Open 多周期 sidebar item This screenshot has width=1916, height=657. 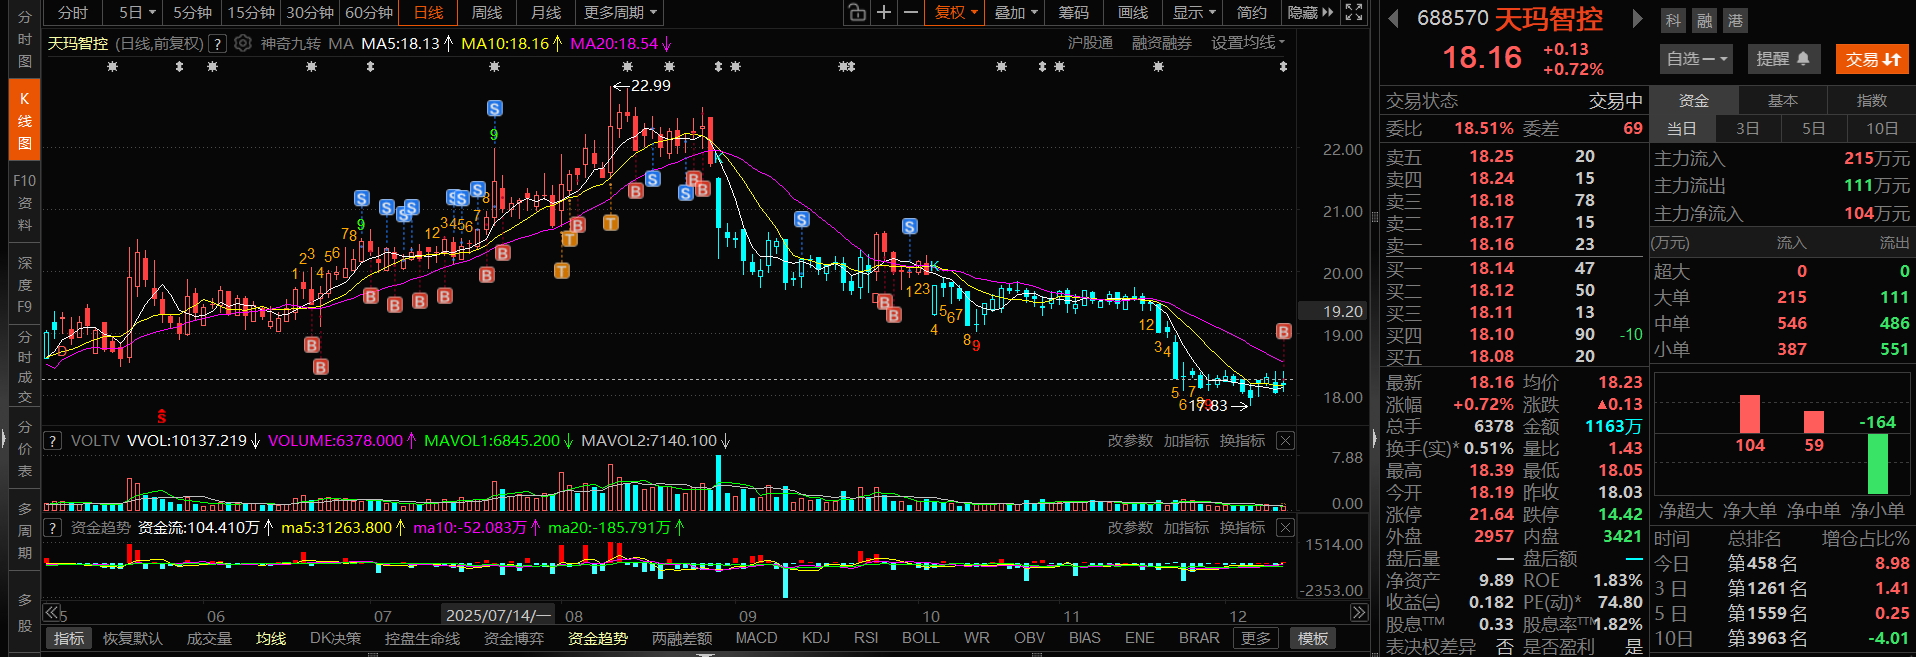[x=25, y=531]
